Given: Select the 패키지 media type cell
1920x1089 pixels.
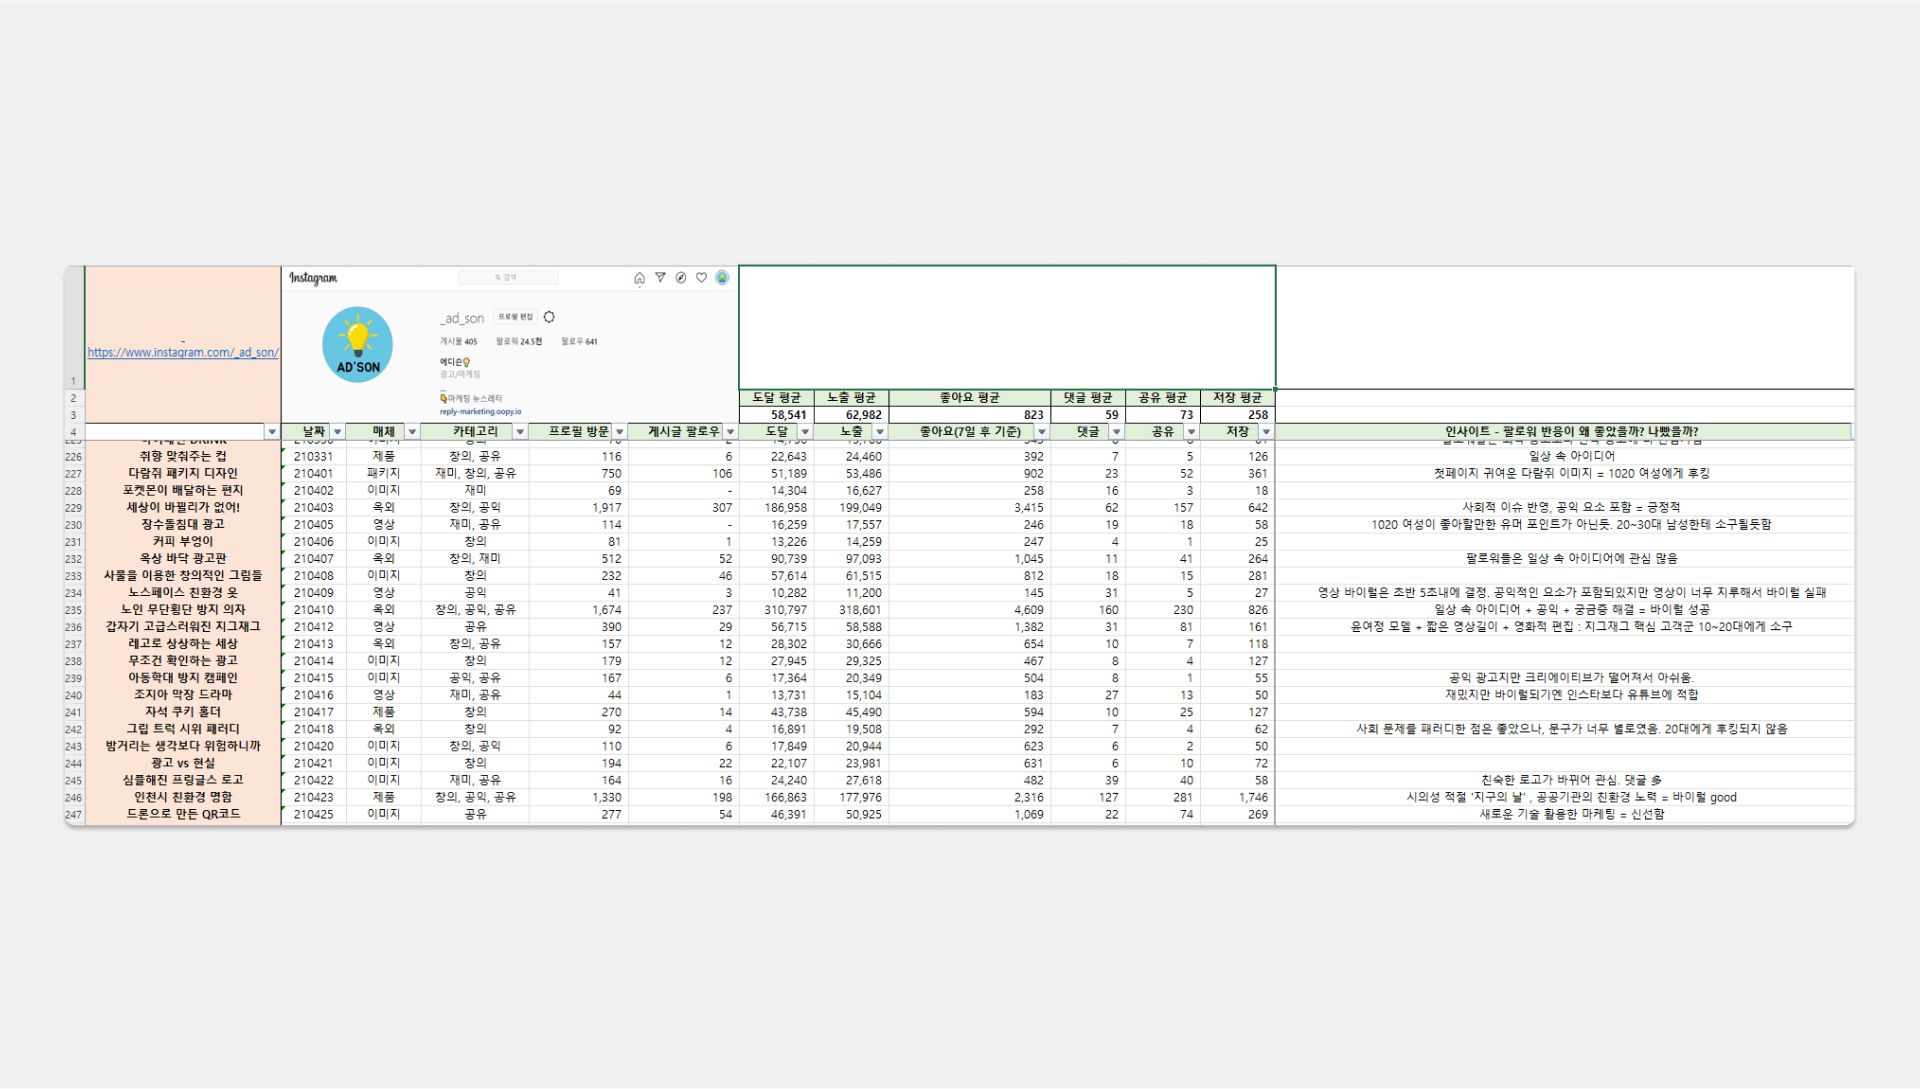Looking at the screenshot, I should [x=383, y=474].
